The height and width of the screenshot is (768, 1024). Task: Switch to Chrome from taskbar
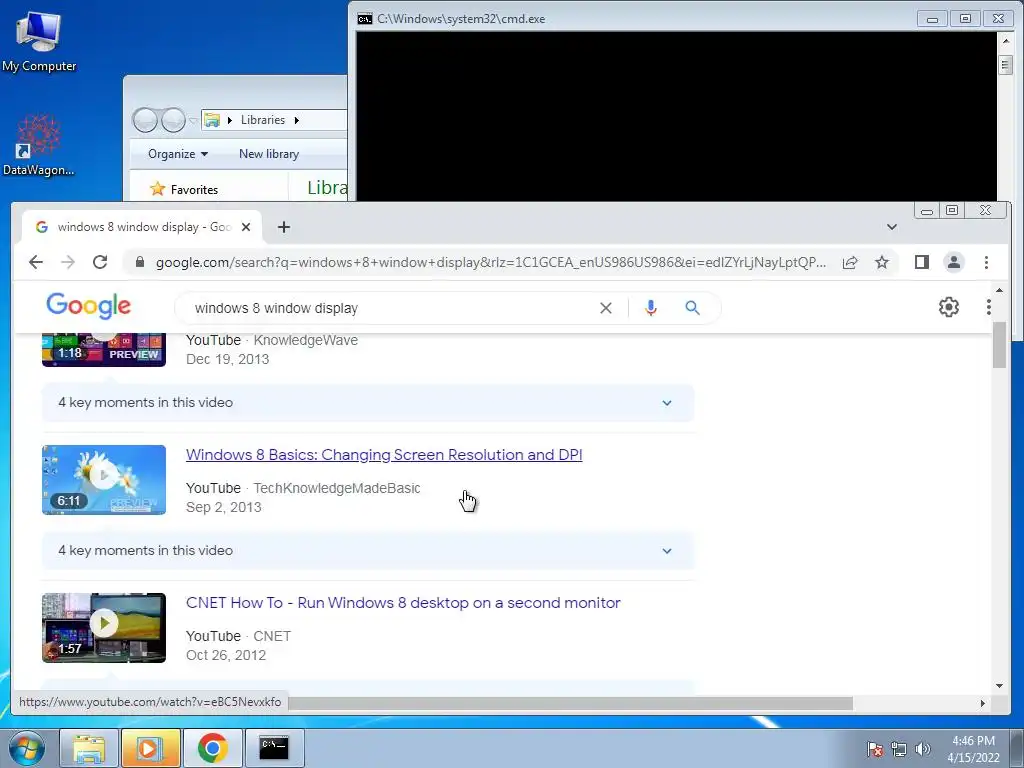click(213, 748)
